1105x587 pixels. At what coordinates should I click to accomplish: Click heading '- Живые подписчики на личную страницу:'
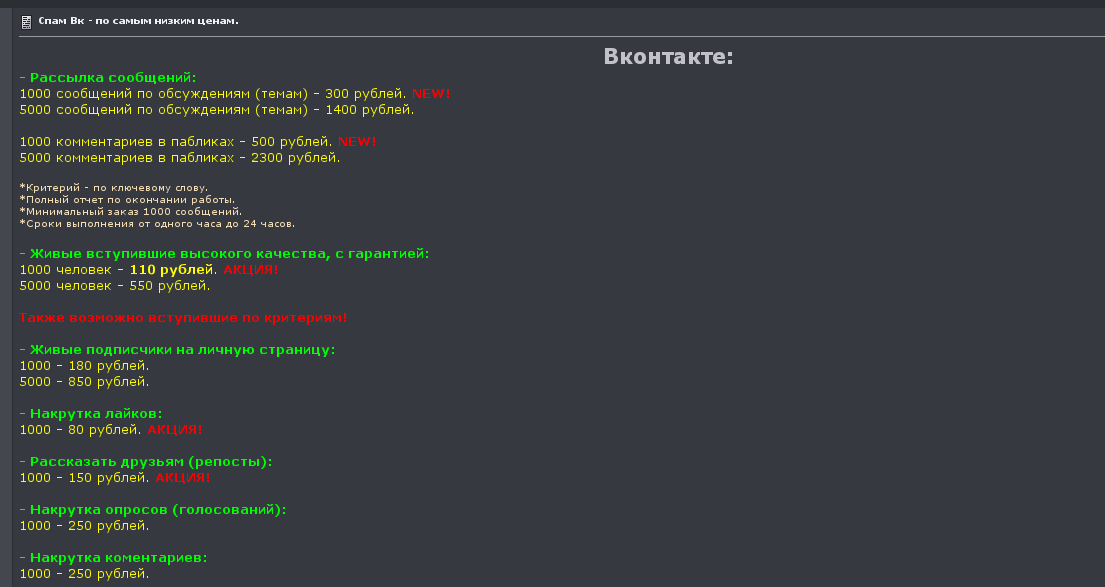pyautogui.click(x=177, y=350)
